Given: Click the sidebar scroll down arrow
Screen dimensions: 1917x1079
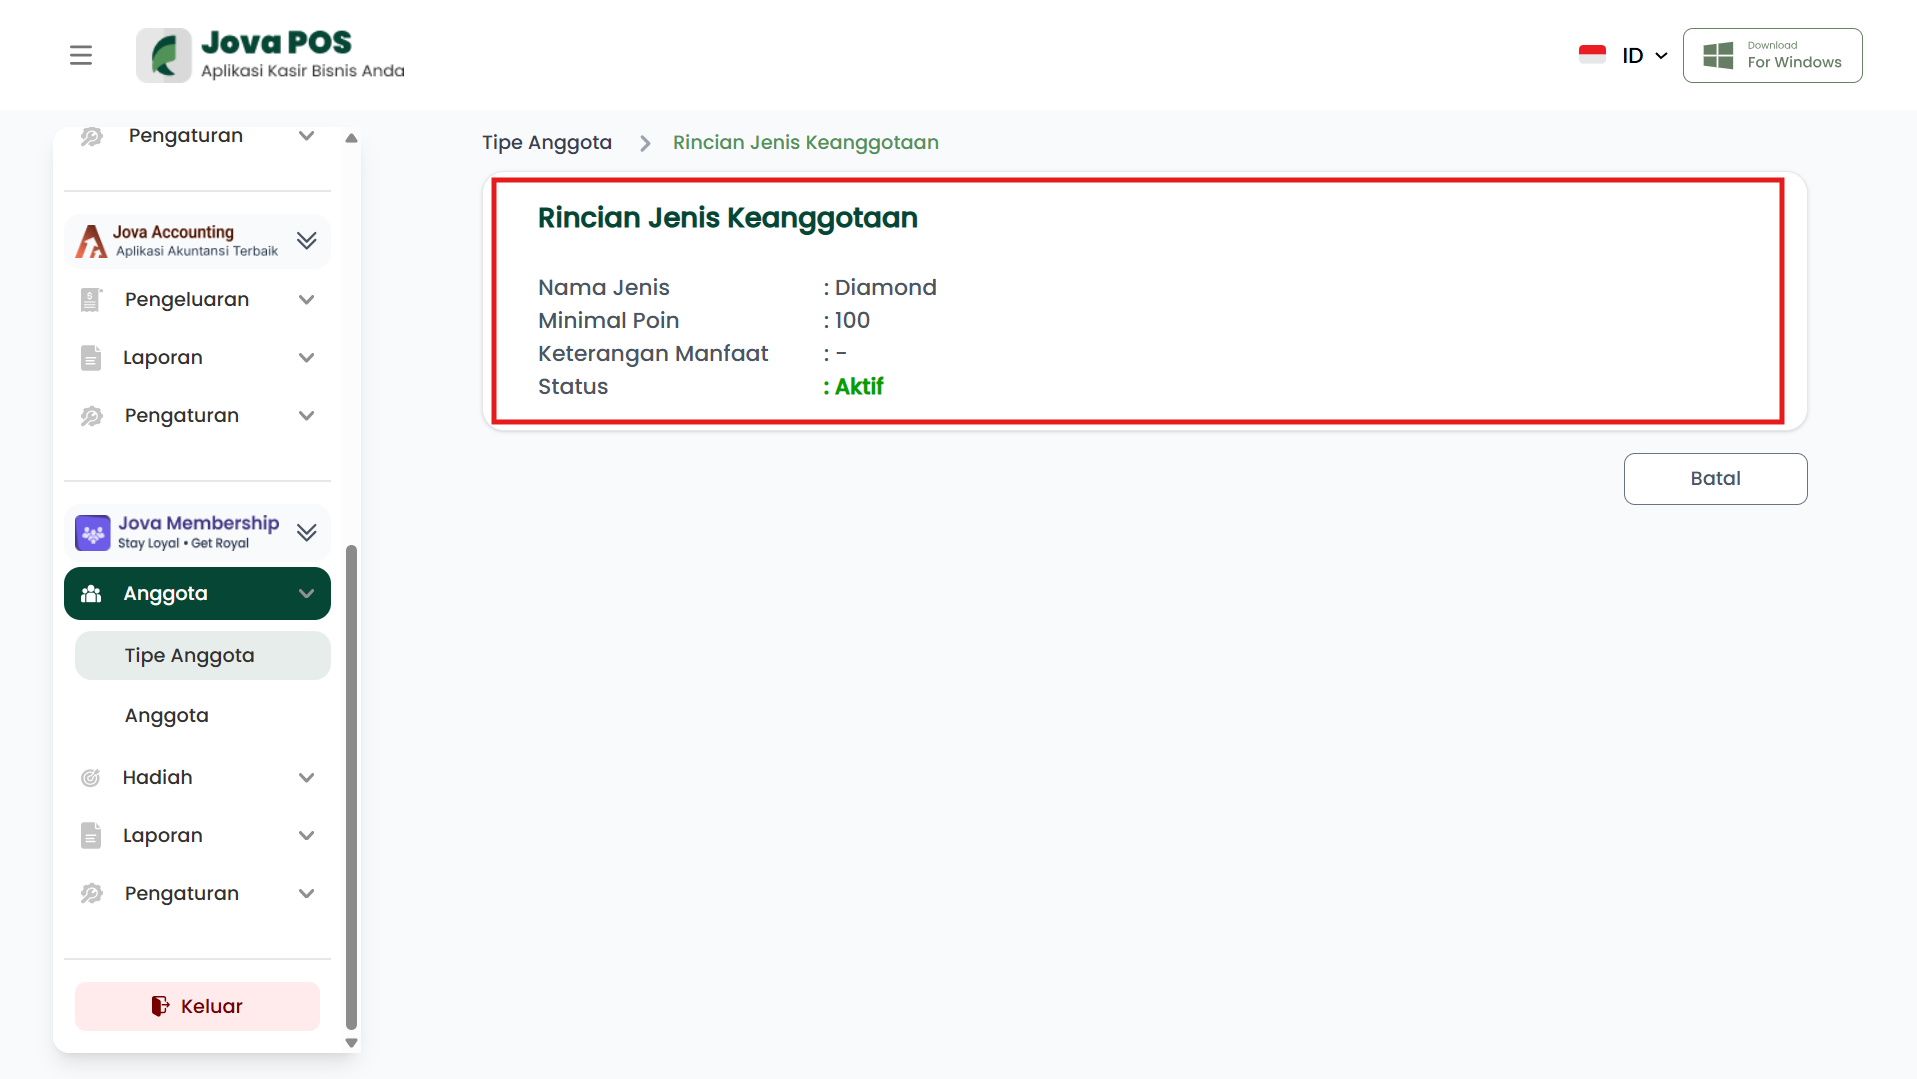Looking at the screenshot, I should pos(351,1043).
